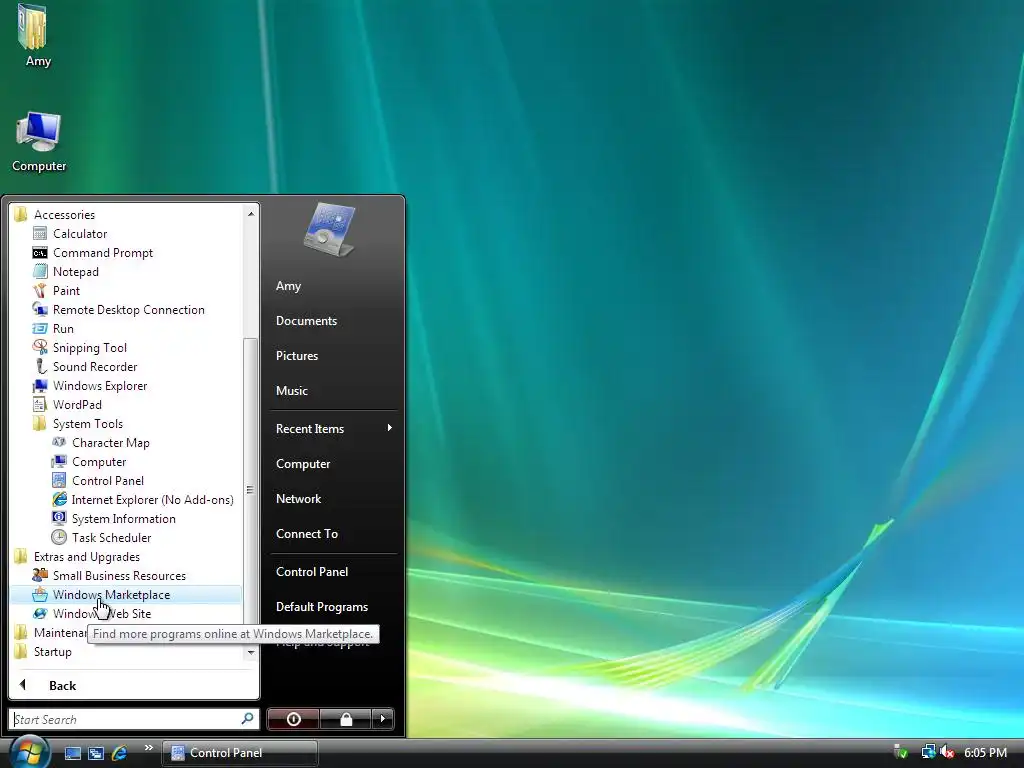Open Documents from the Start menu
This screenshot has height=768, width=1024.
[x=306, y=321]
